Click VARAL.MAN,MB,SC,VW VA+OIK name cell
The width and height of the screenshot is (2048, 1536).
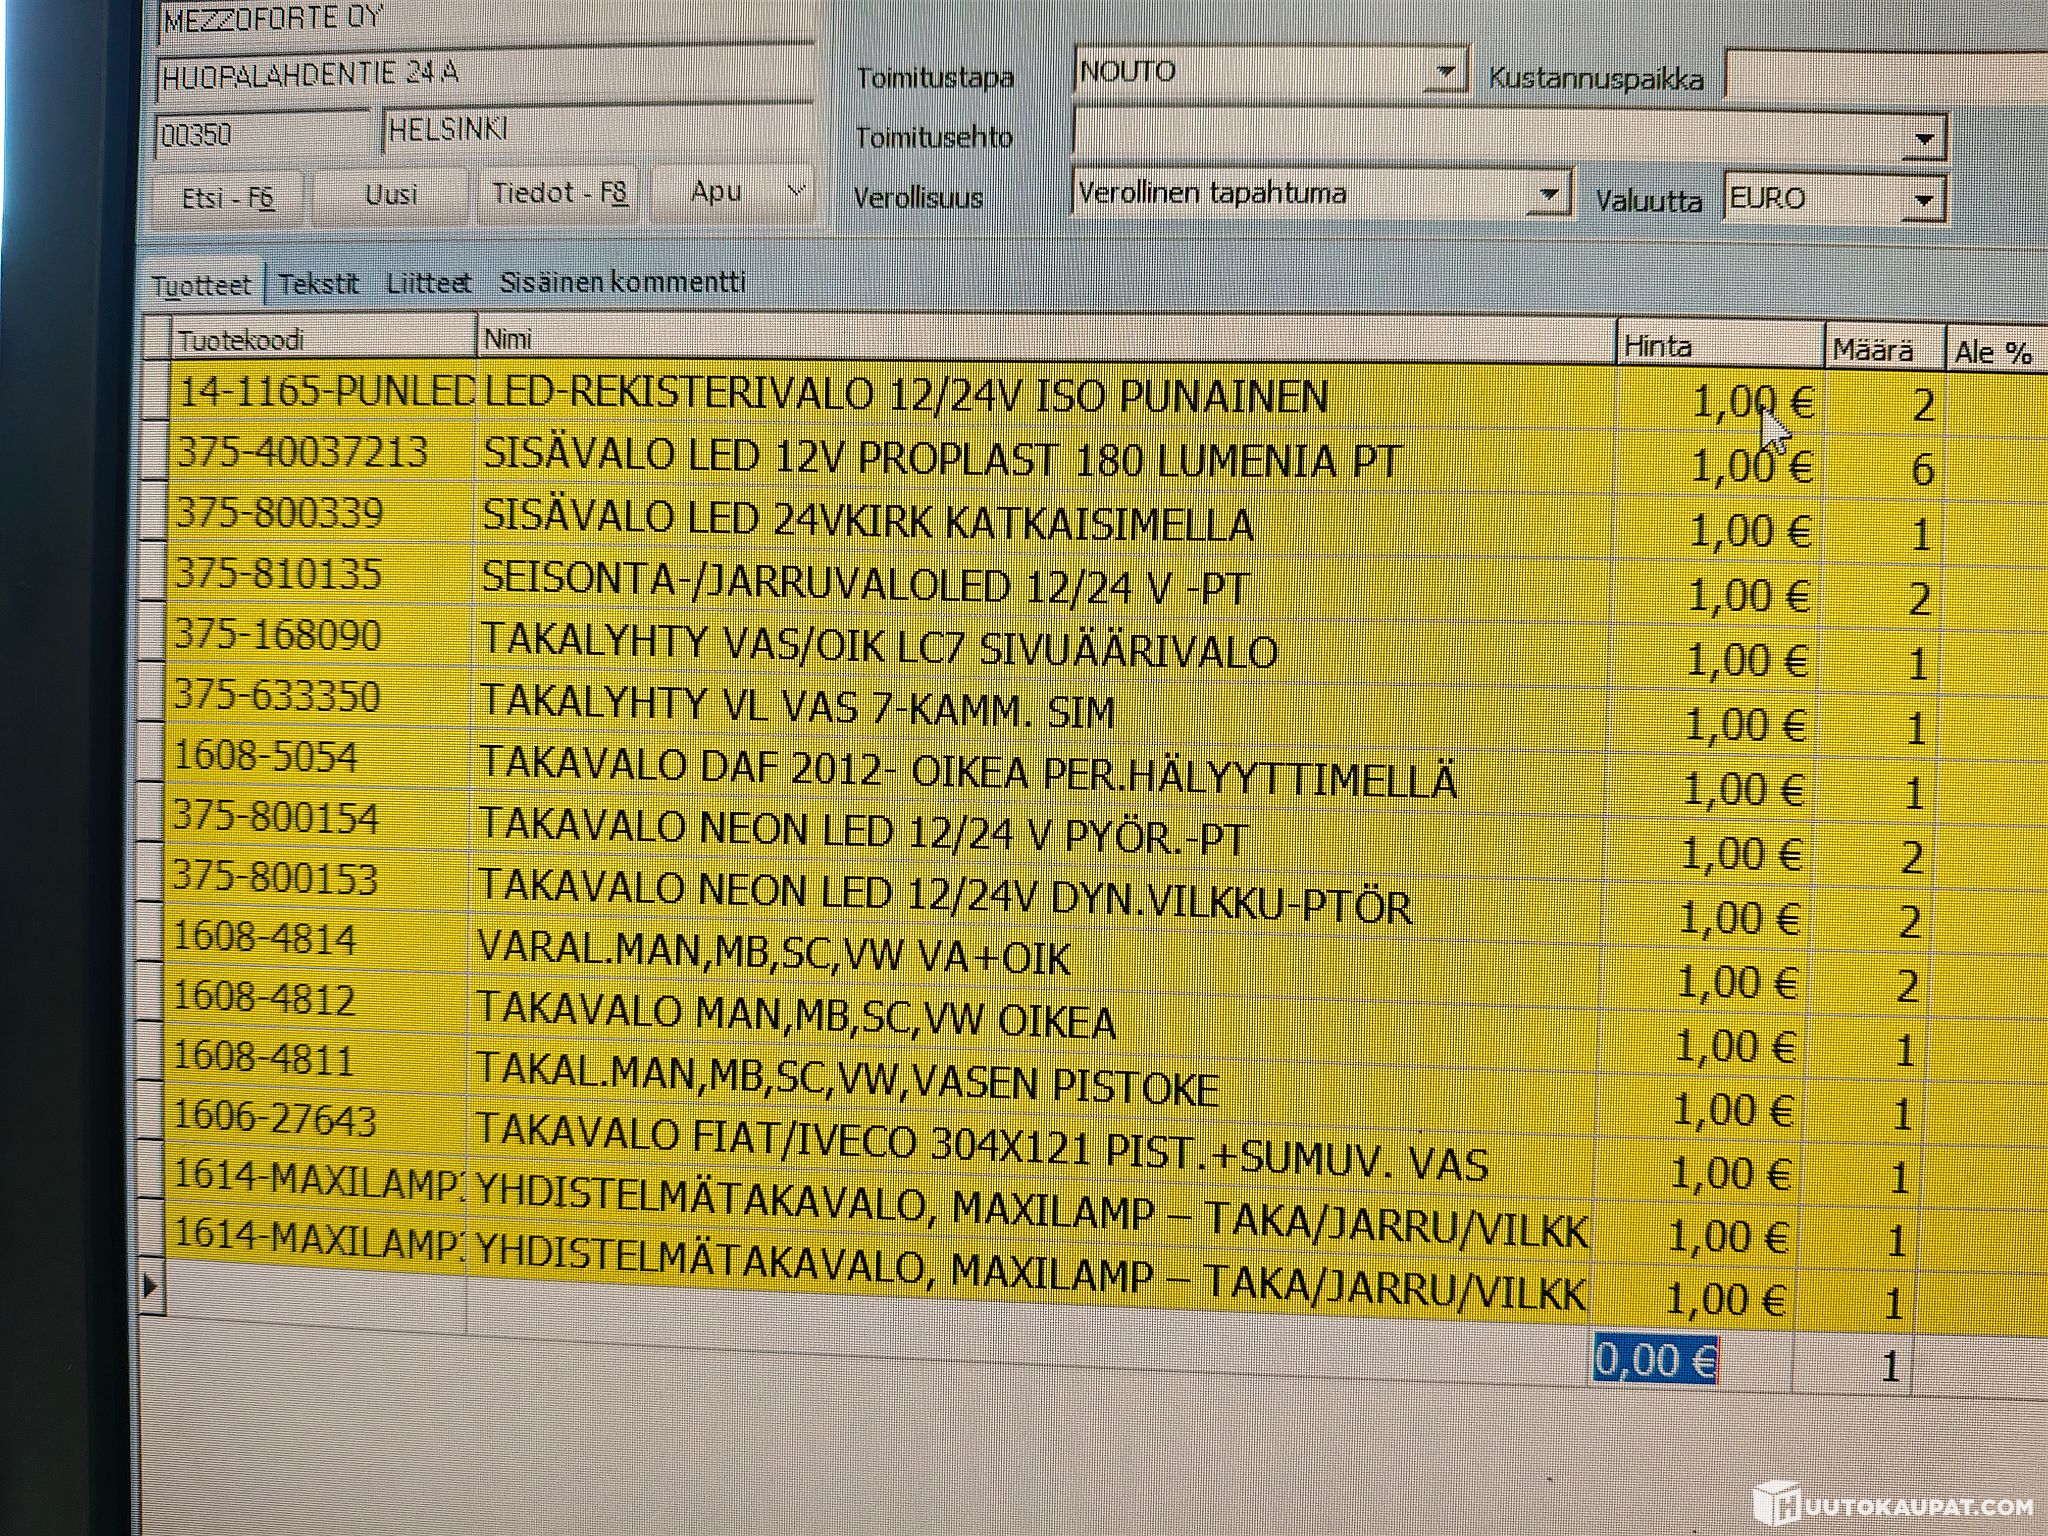tap(774, 952)
